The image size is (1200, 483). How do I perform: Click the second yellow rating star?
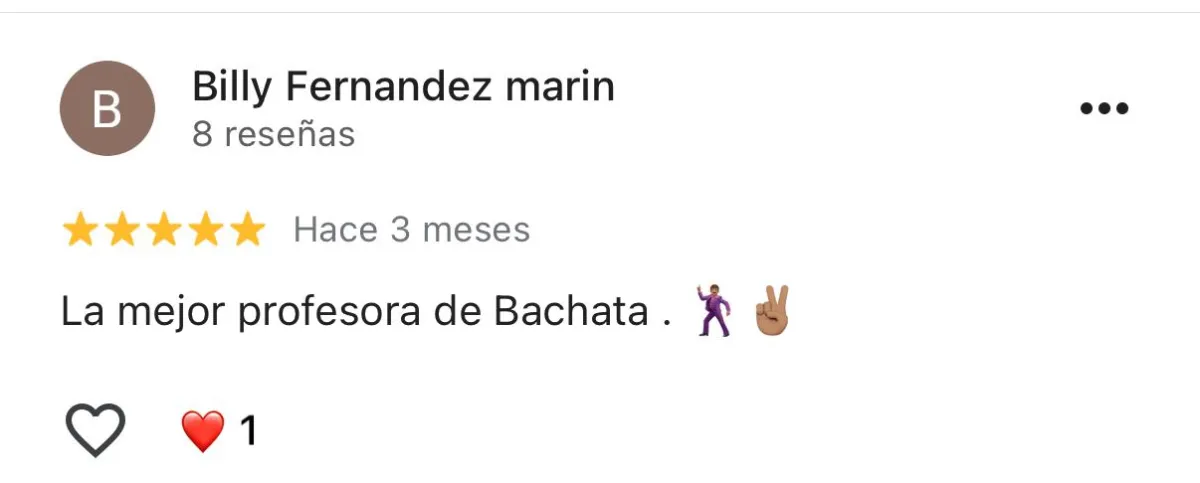122,231
